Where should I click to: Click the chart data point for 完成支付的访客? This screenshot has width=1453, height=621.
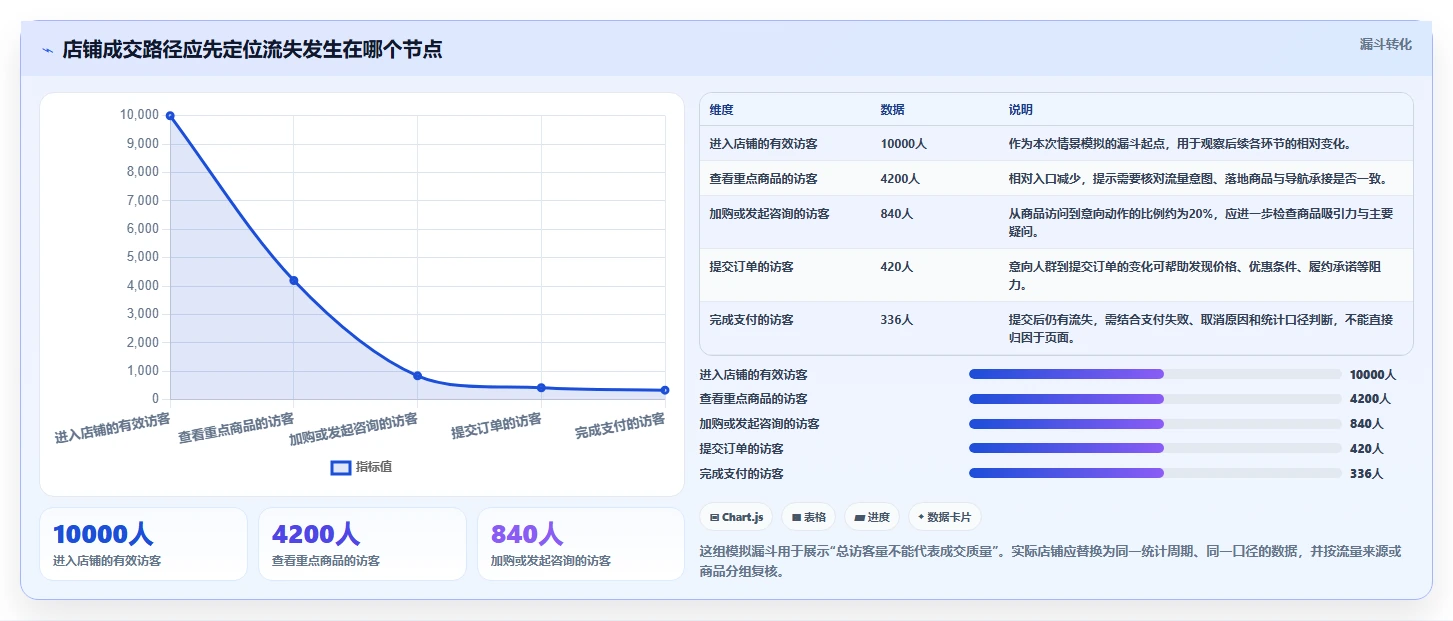[665, 390]
